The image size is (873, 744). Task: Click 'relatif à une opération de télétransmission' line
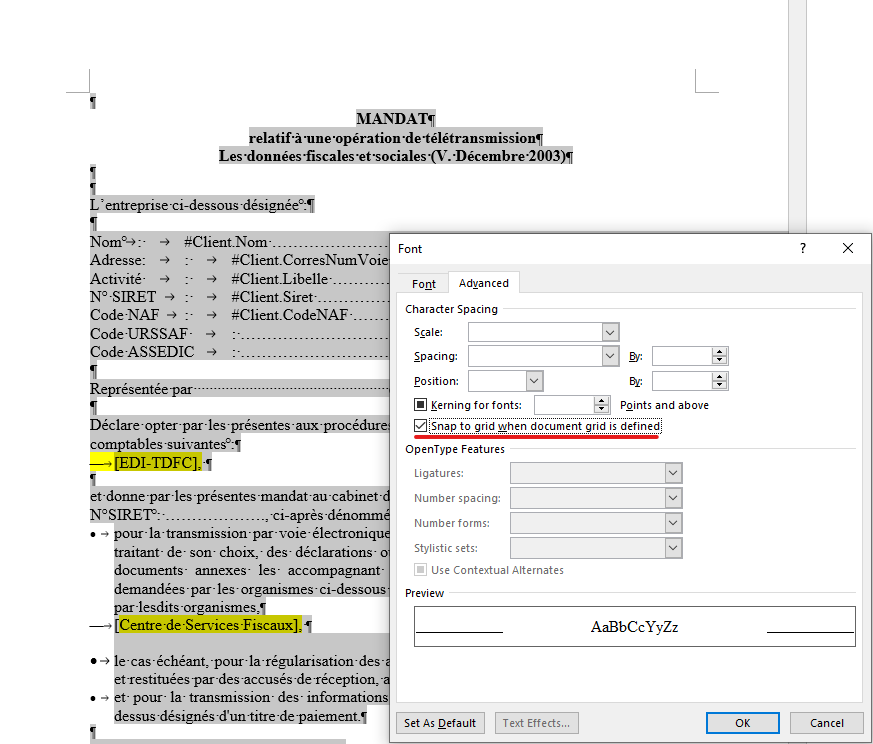[x=395, y=138]
